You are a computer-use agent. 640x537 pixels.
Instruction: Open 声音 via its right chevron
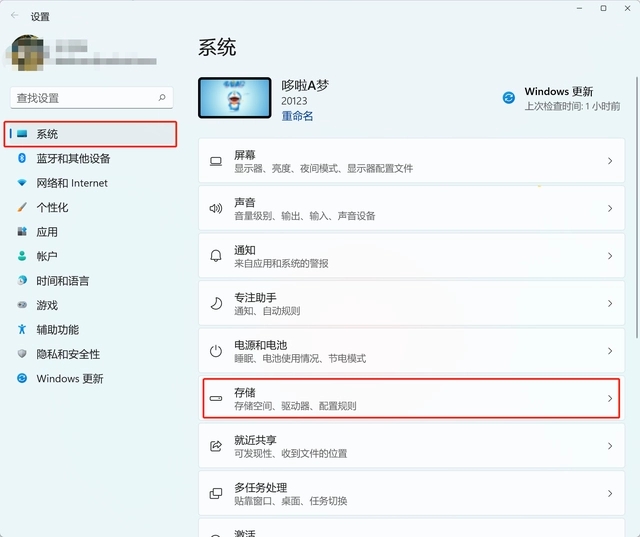pos(610,209)
